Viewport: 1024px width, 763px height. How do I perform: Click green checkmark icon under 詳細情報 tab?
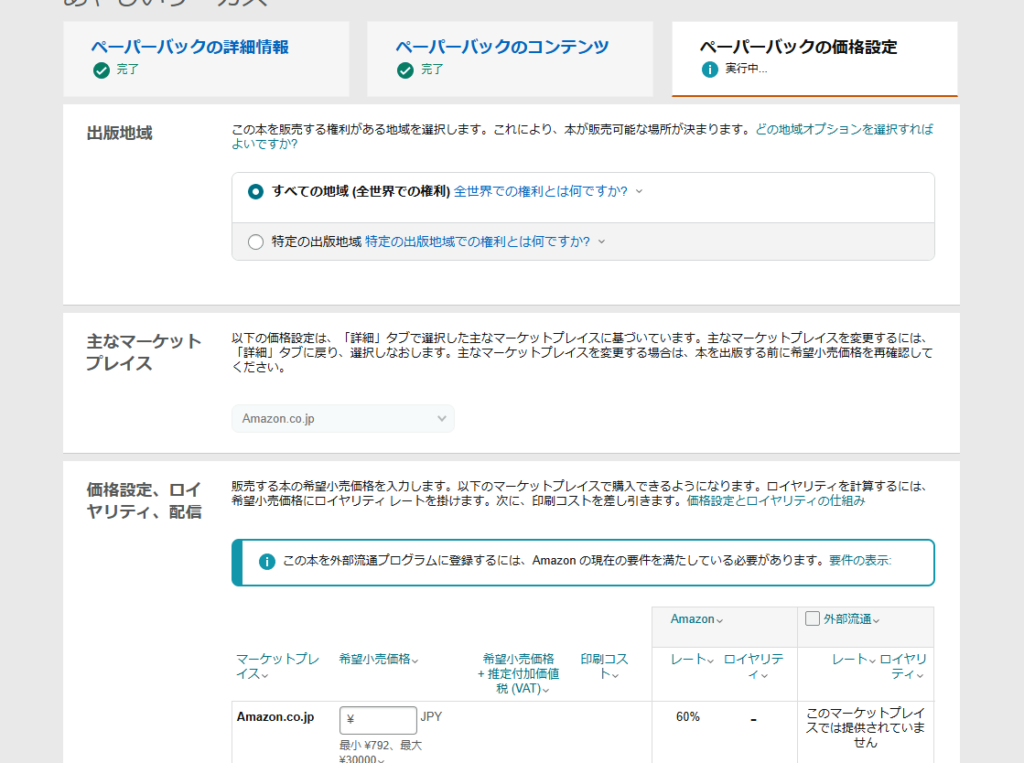[101, 70]
